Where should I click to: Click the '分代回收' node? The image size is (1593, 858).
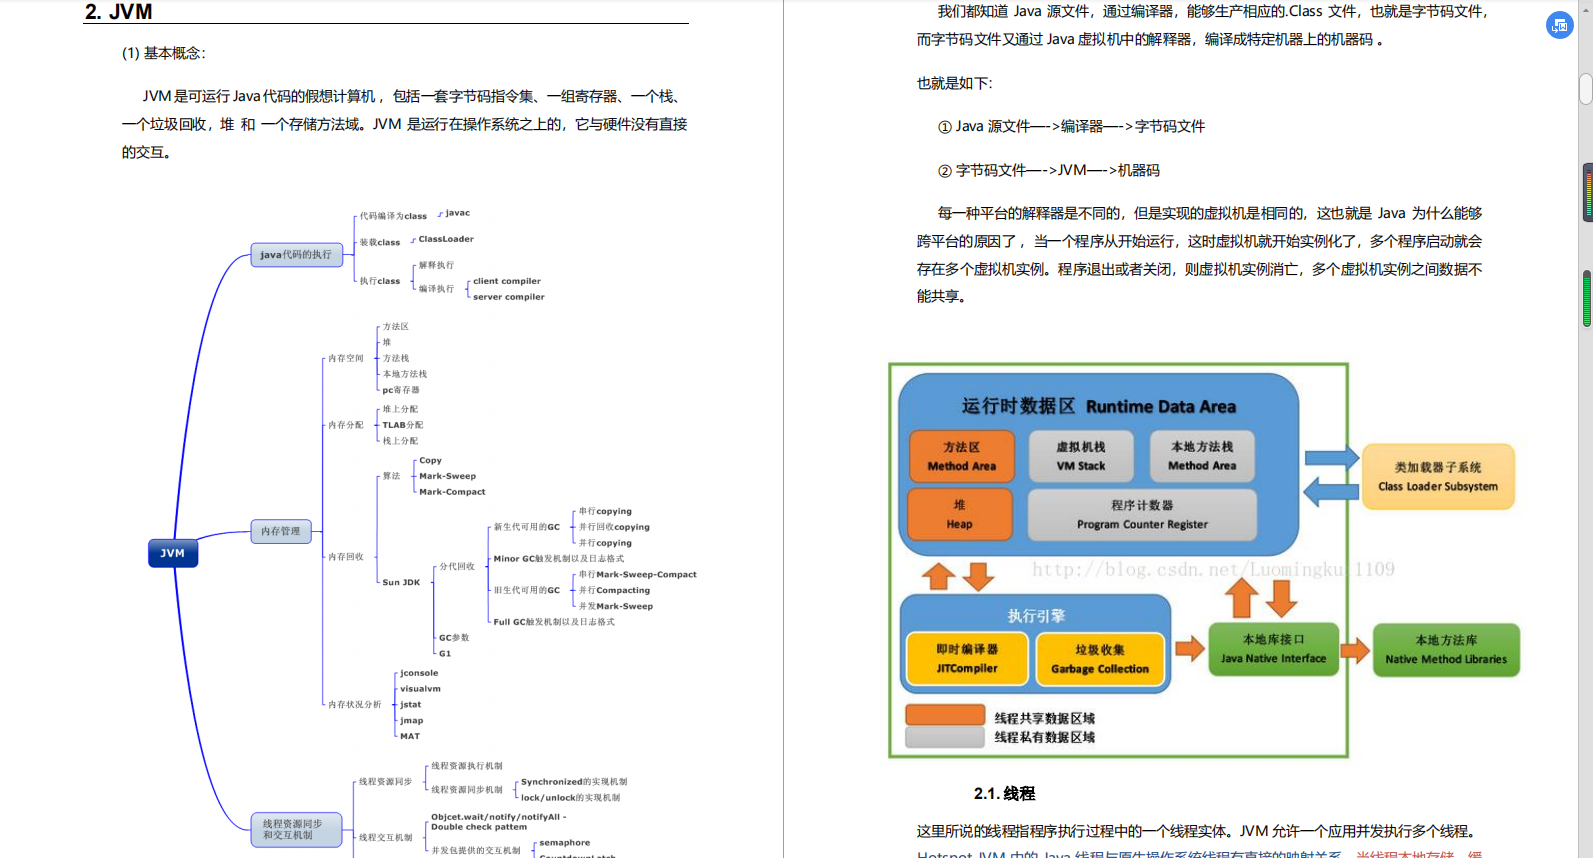(x=457, y=566)
